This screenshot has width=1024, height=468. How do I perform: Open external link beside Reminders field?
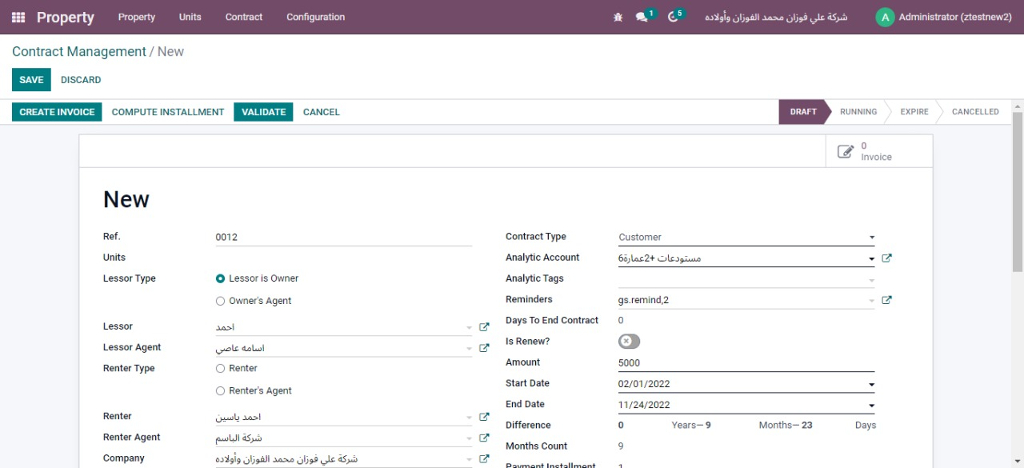pos(886,300)
